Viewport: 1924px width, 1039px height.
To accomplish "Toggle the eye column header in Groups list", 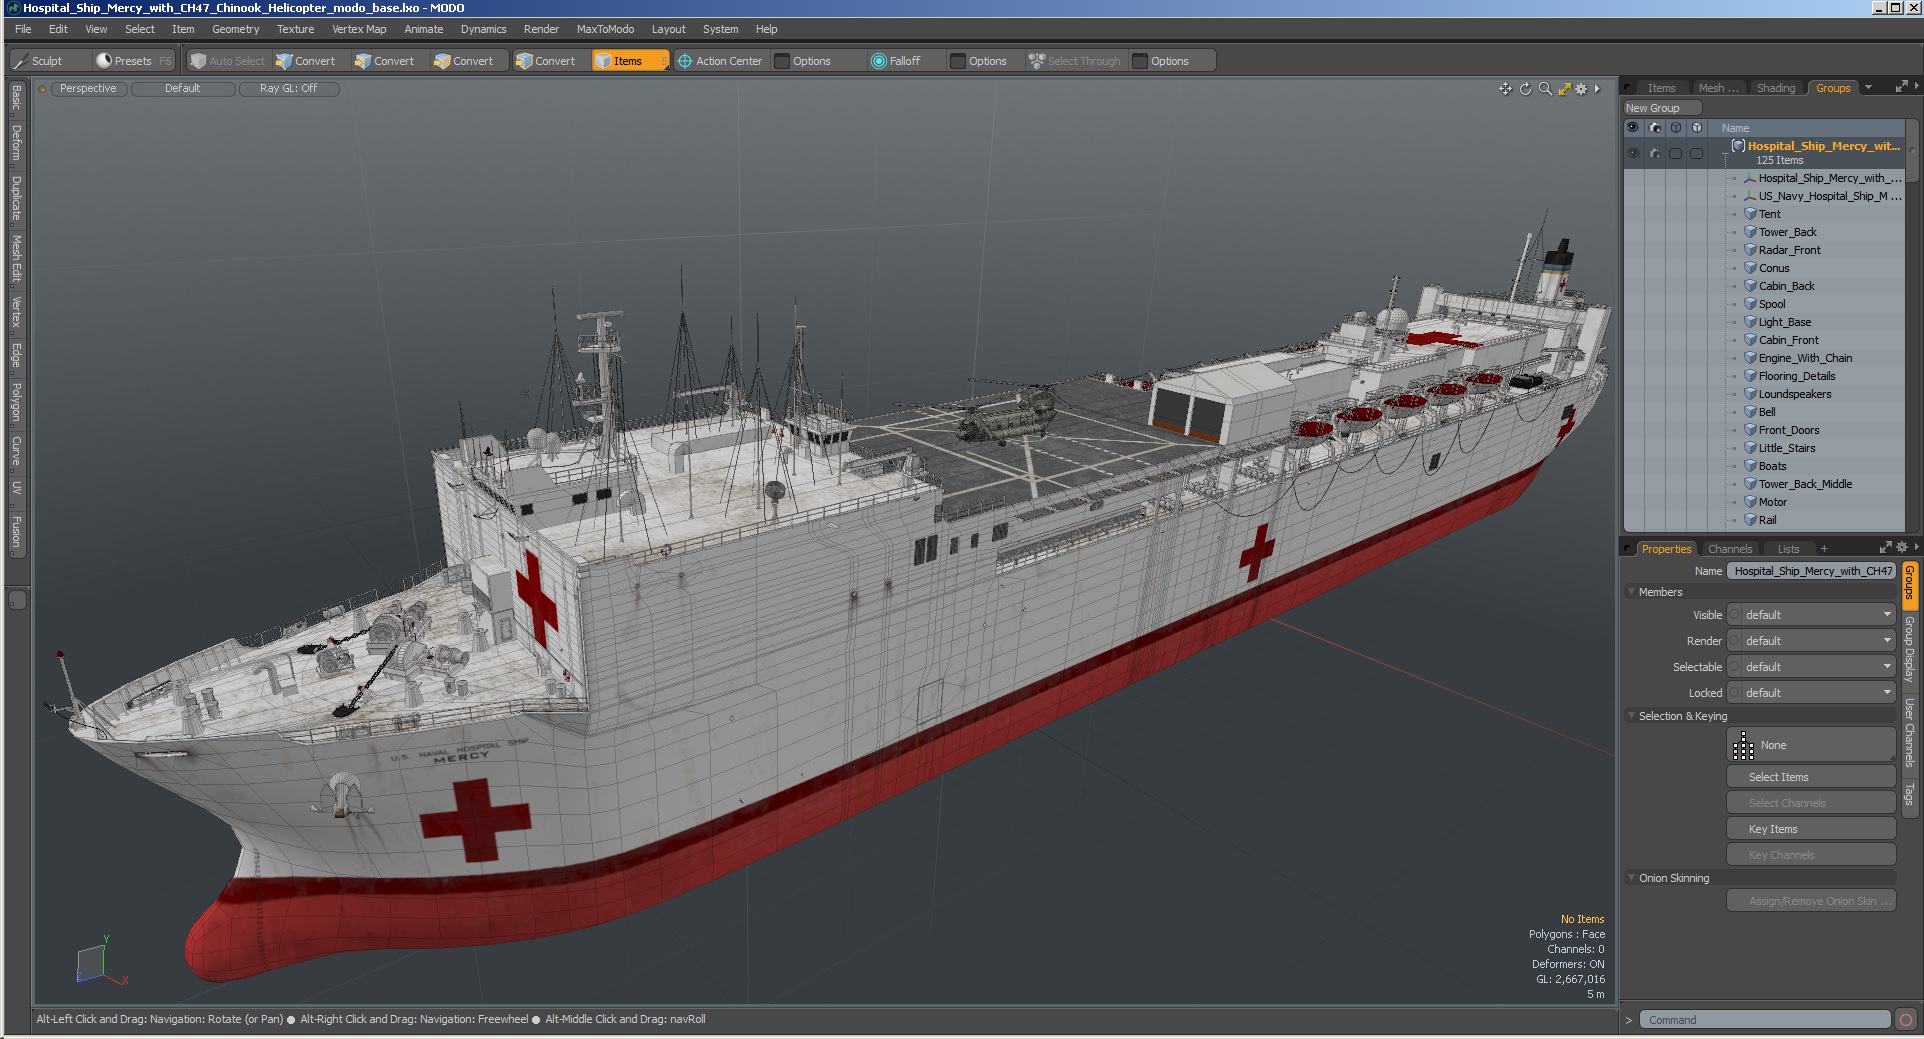I will [1633, 128].
